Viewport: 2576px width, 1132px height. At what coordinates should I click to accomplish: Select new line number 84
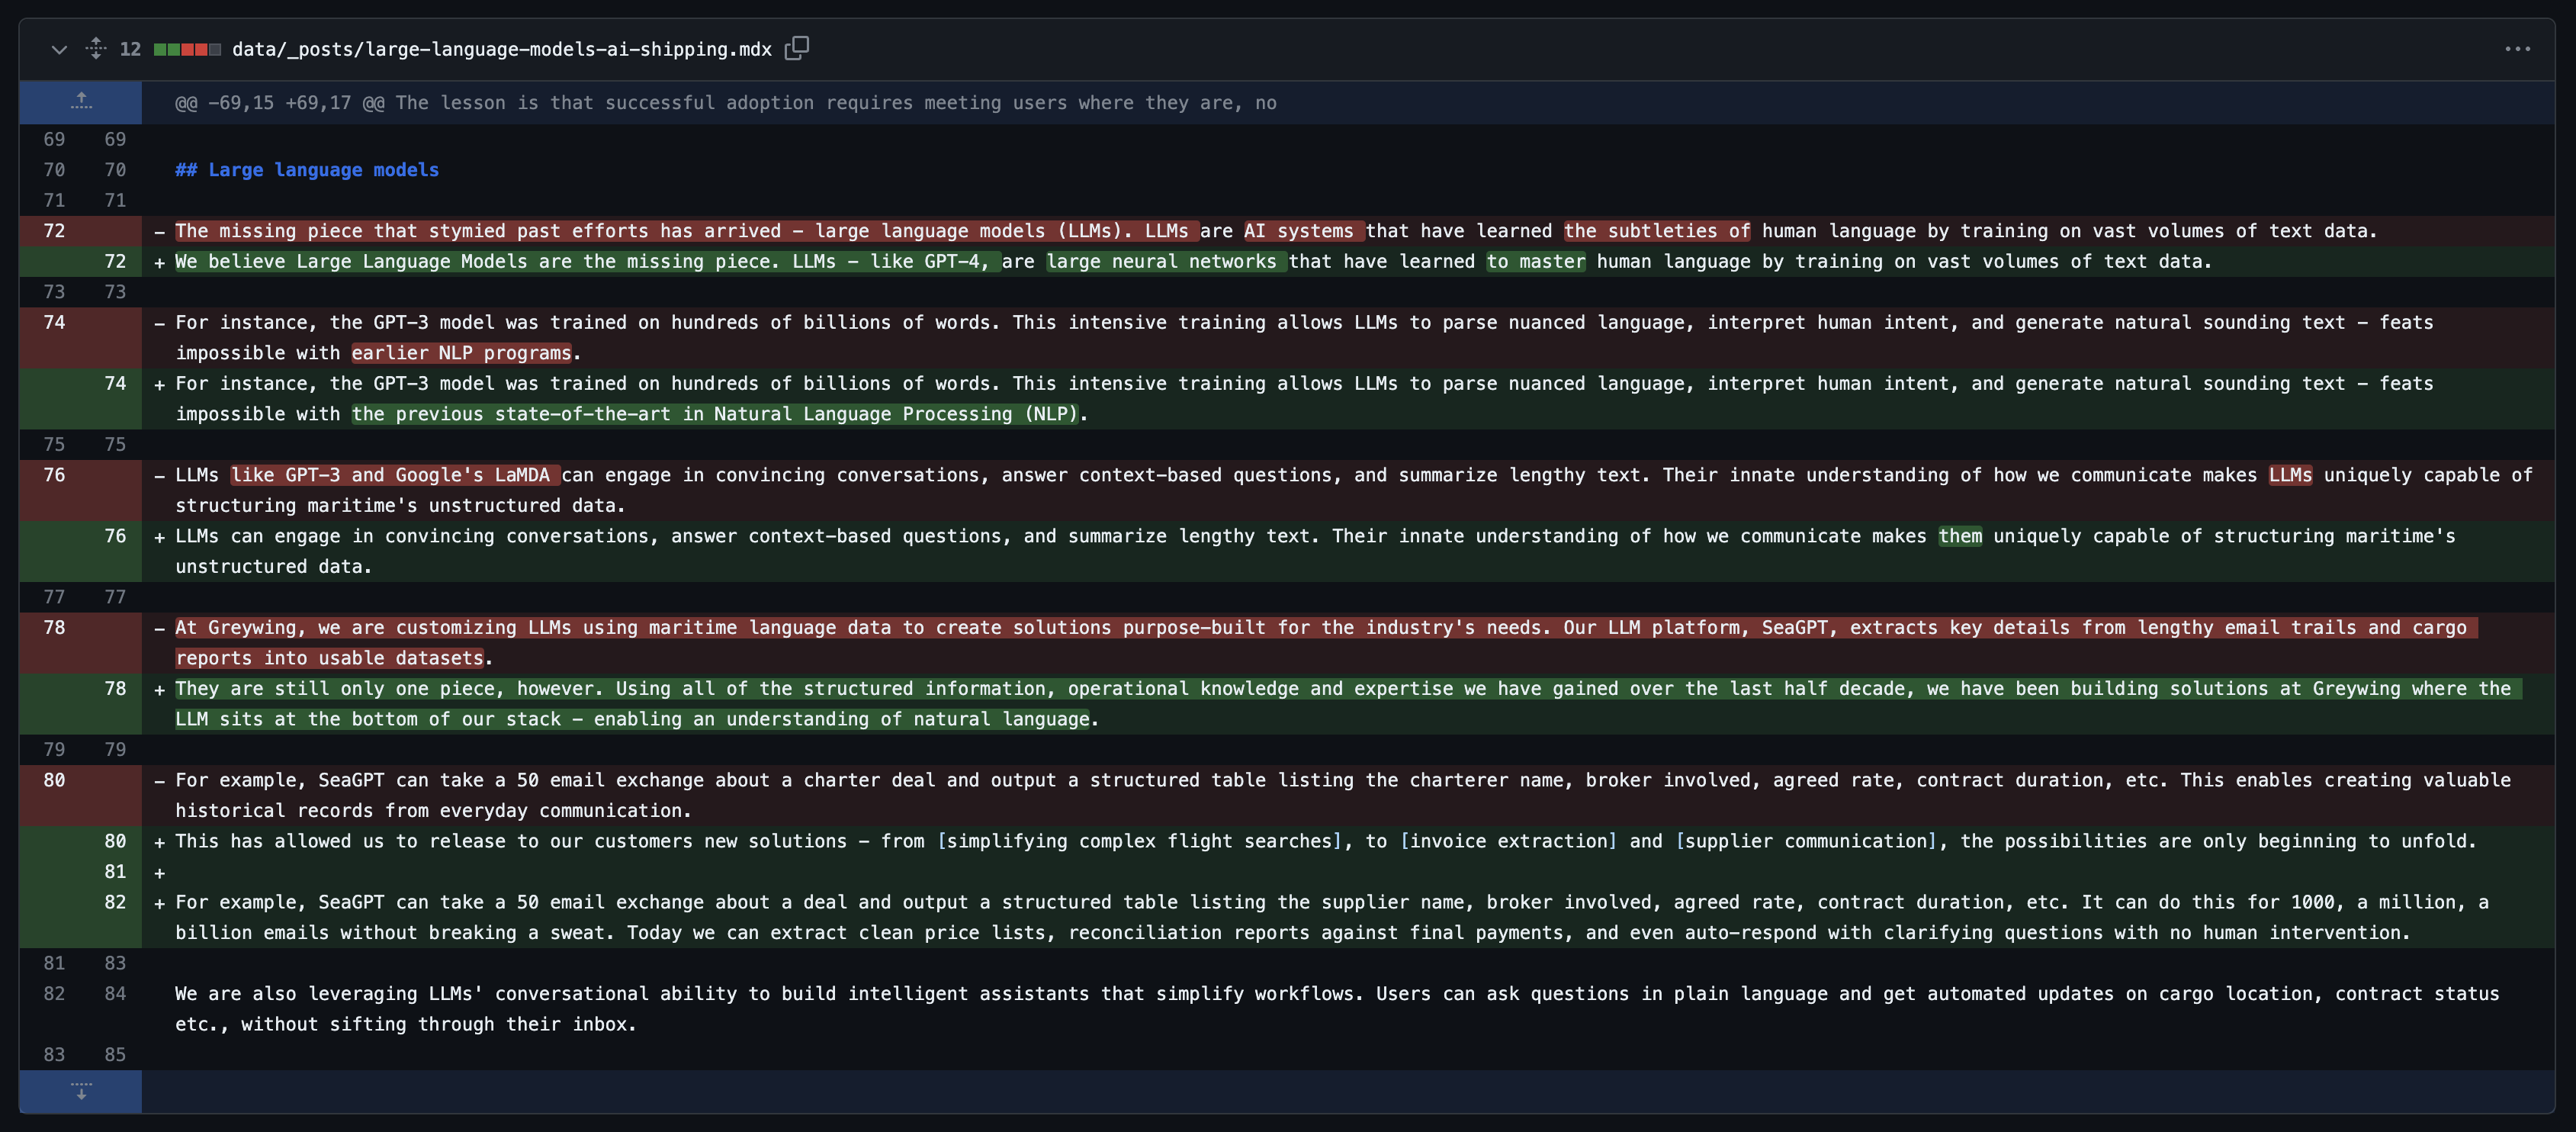click(115, 994)
